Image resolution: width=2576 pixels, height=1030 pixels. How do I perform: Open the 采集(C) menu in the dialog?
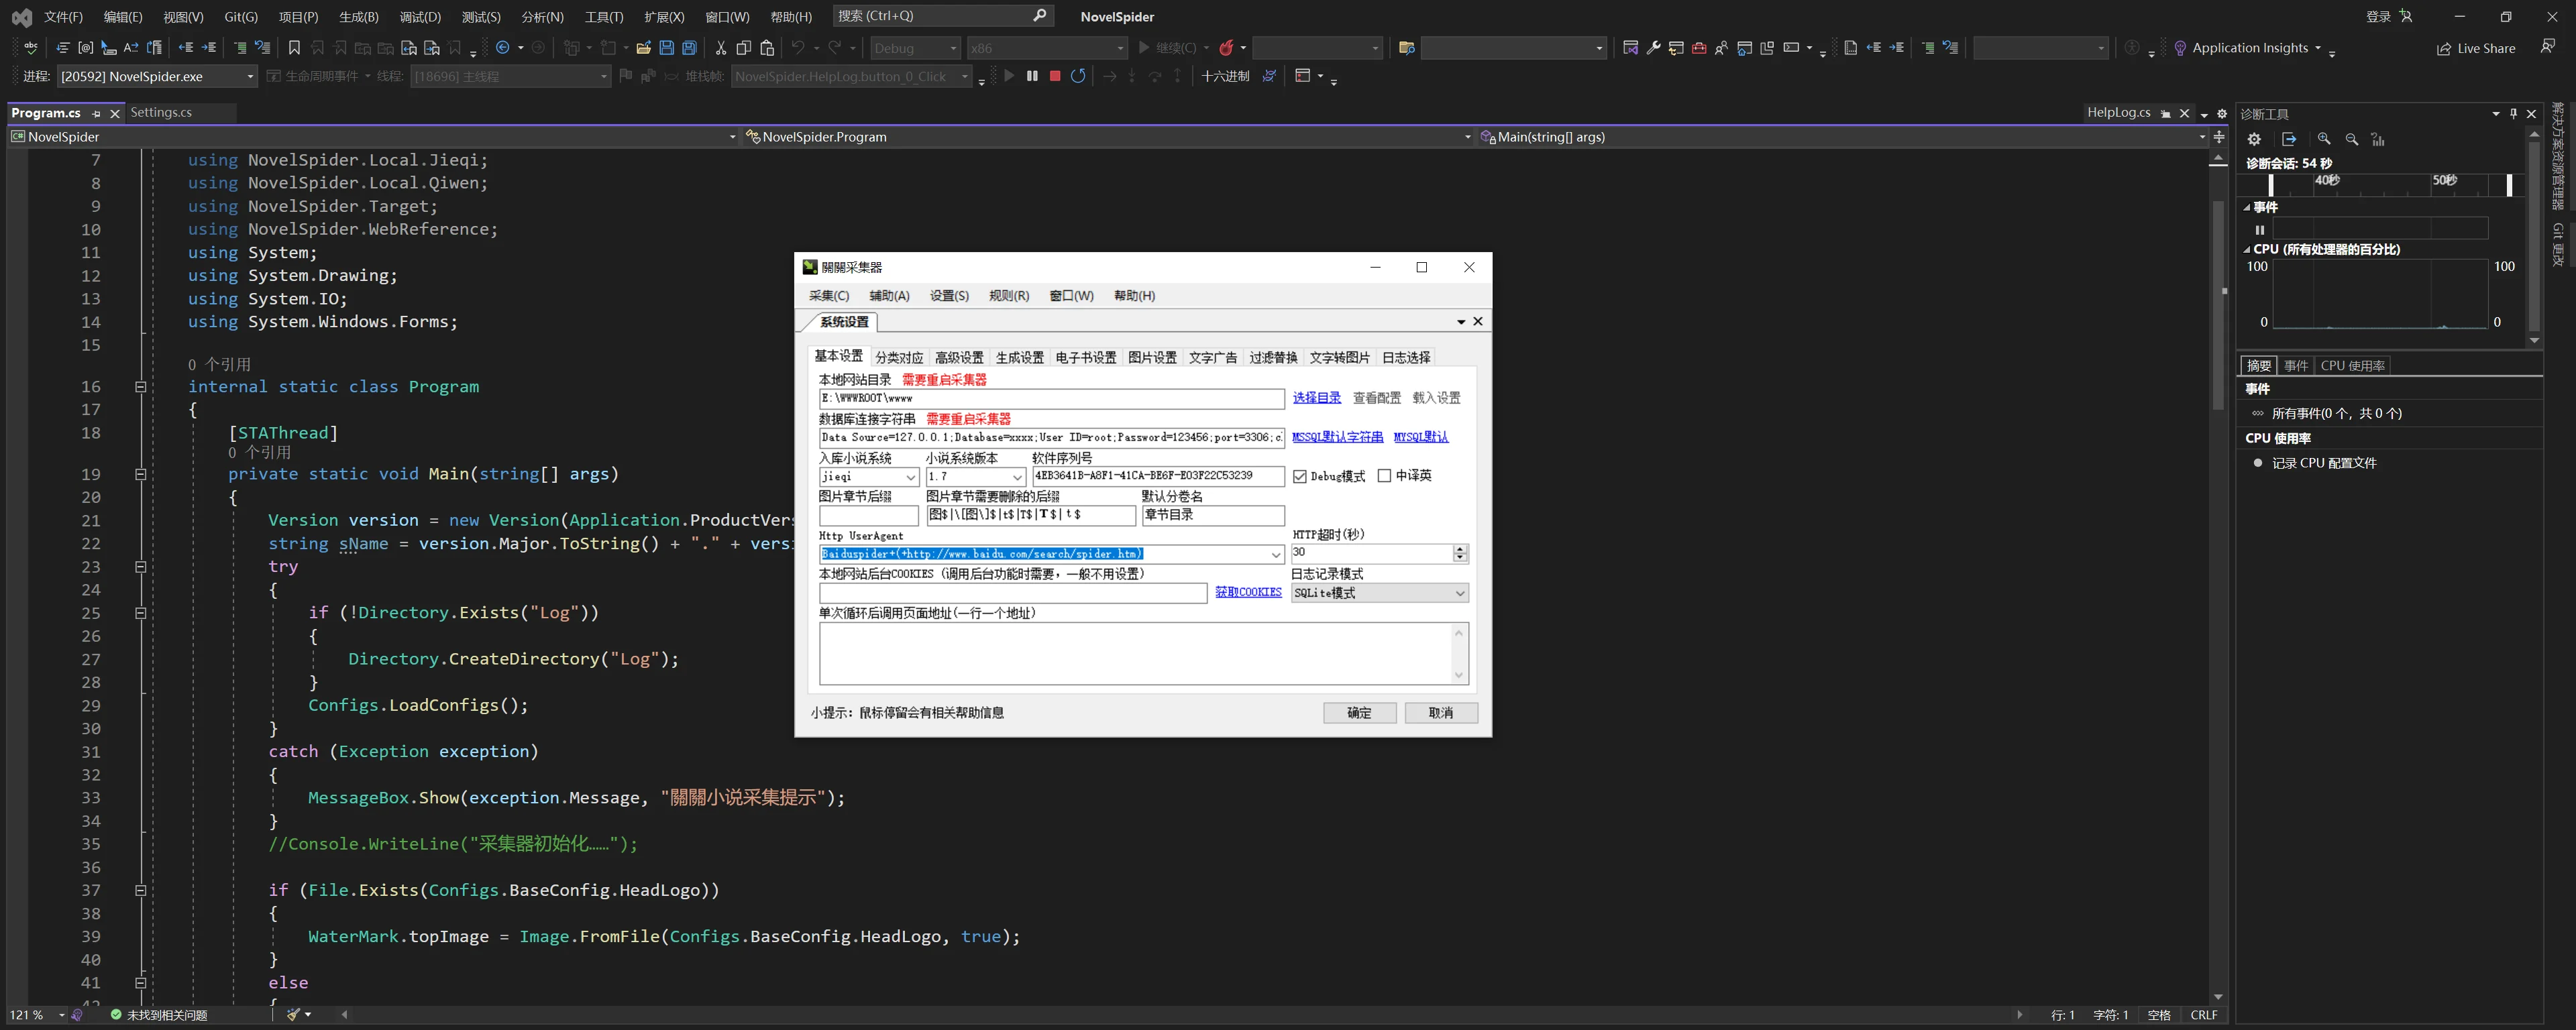(x=828, y=296)
